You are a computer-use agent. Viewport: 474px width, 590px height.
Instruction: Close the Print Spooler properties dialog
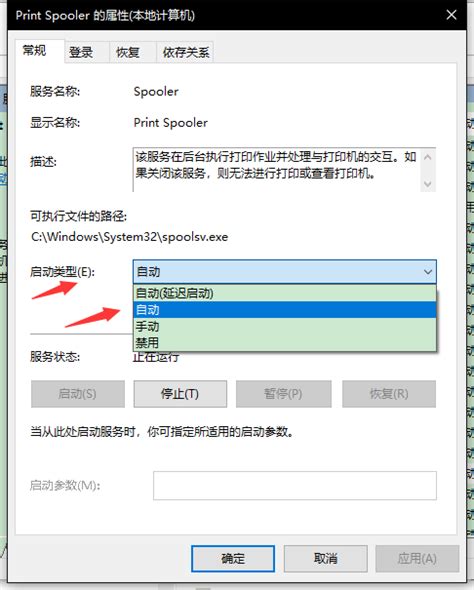coord(451,15)
